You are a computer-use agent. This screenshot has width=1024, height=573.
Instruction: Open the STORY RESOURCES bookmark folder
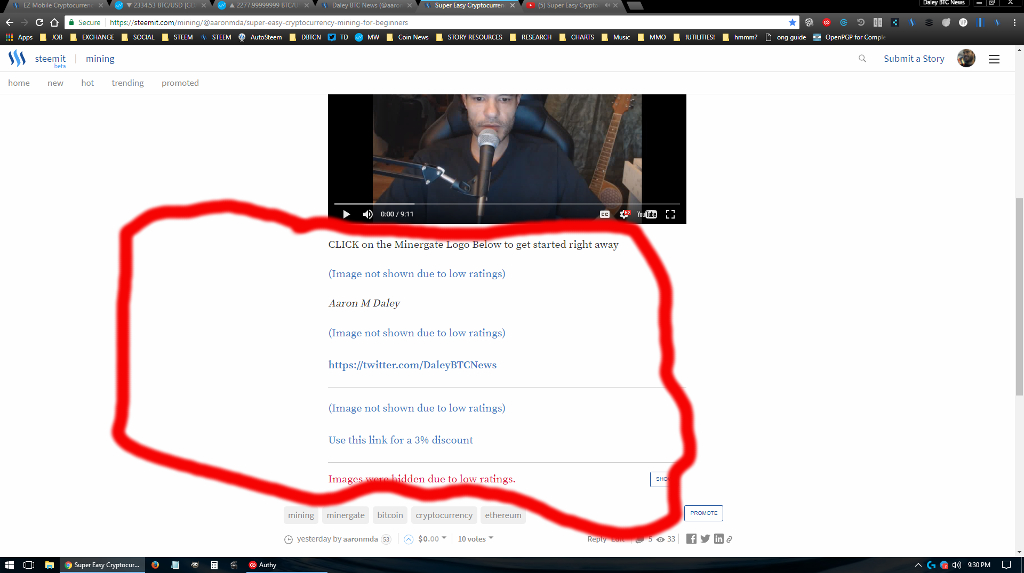(469, 37)
